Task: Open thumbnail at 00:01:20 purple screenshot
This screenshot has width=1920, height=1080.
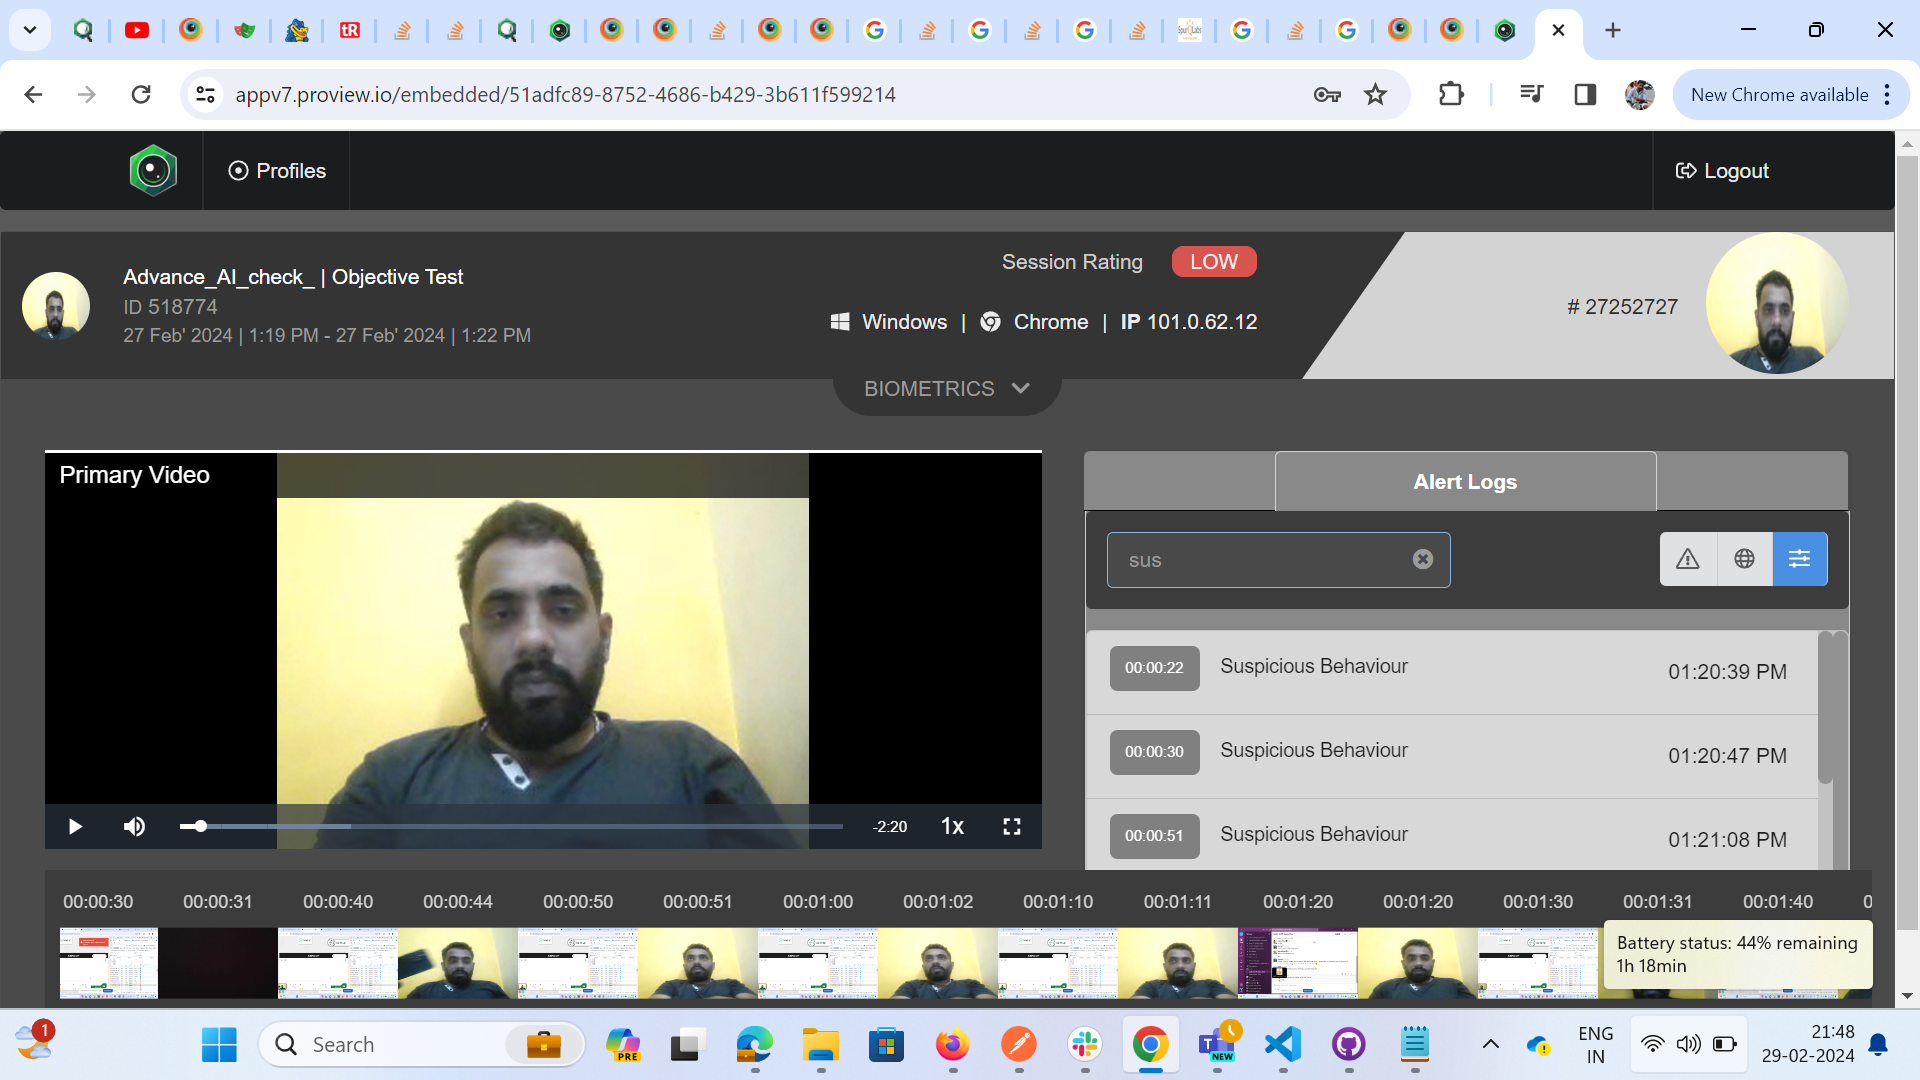Action: [x=1297, y=962]
